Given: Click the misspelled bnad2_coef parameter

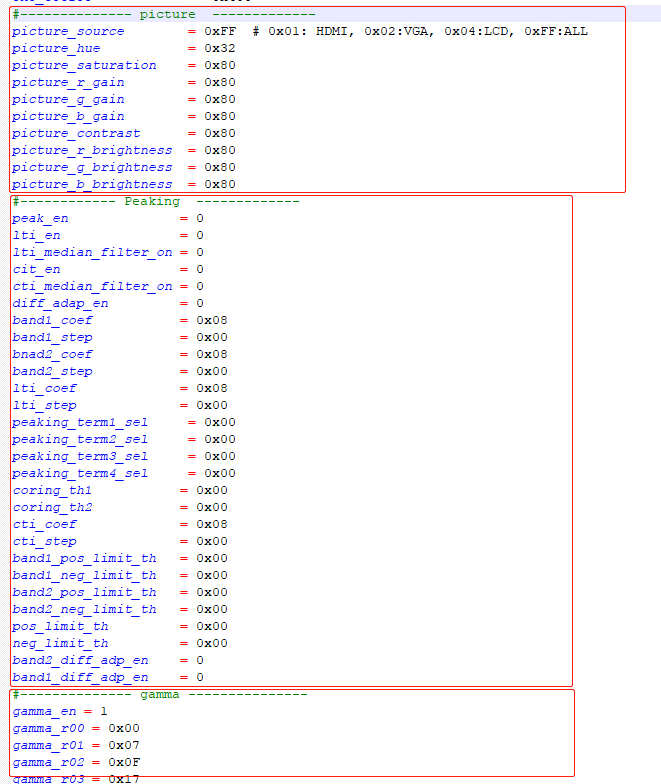Looking at the screenshot, I should 52,354.
